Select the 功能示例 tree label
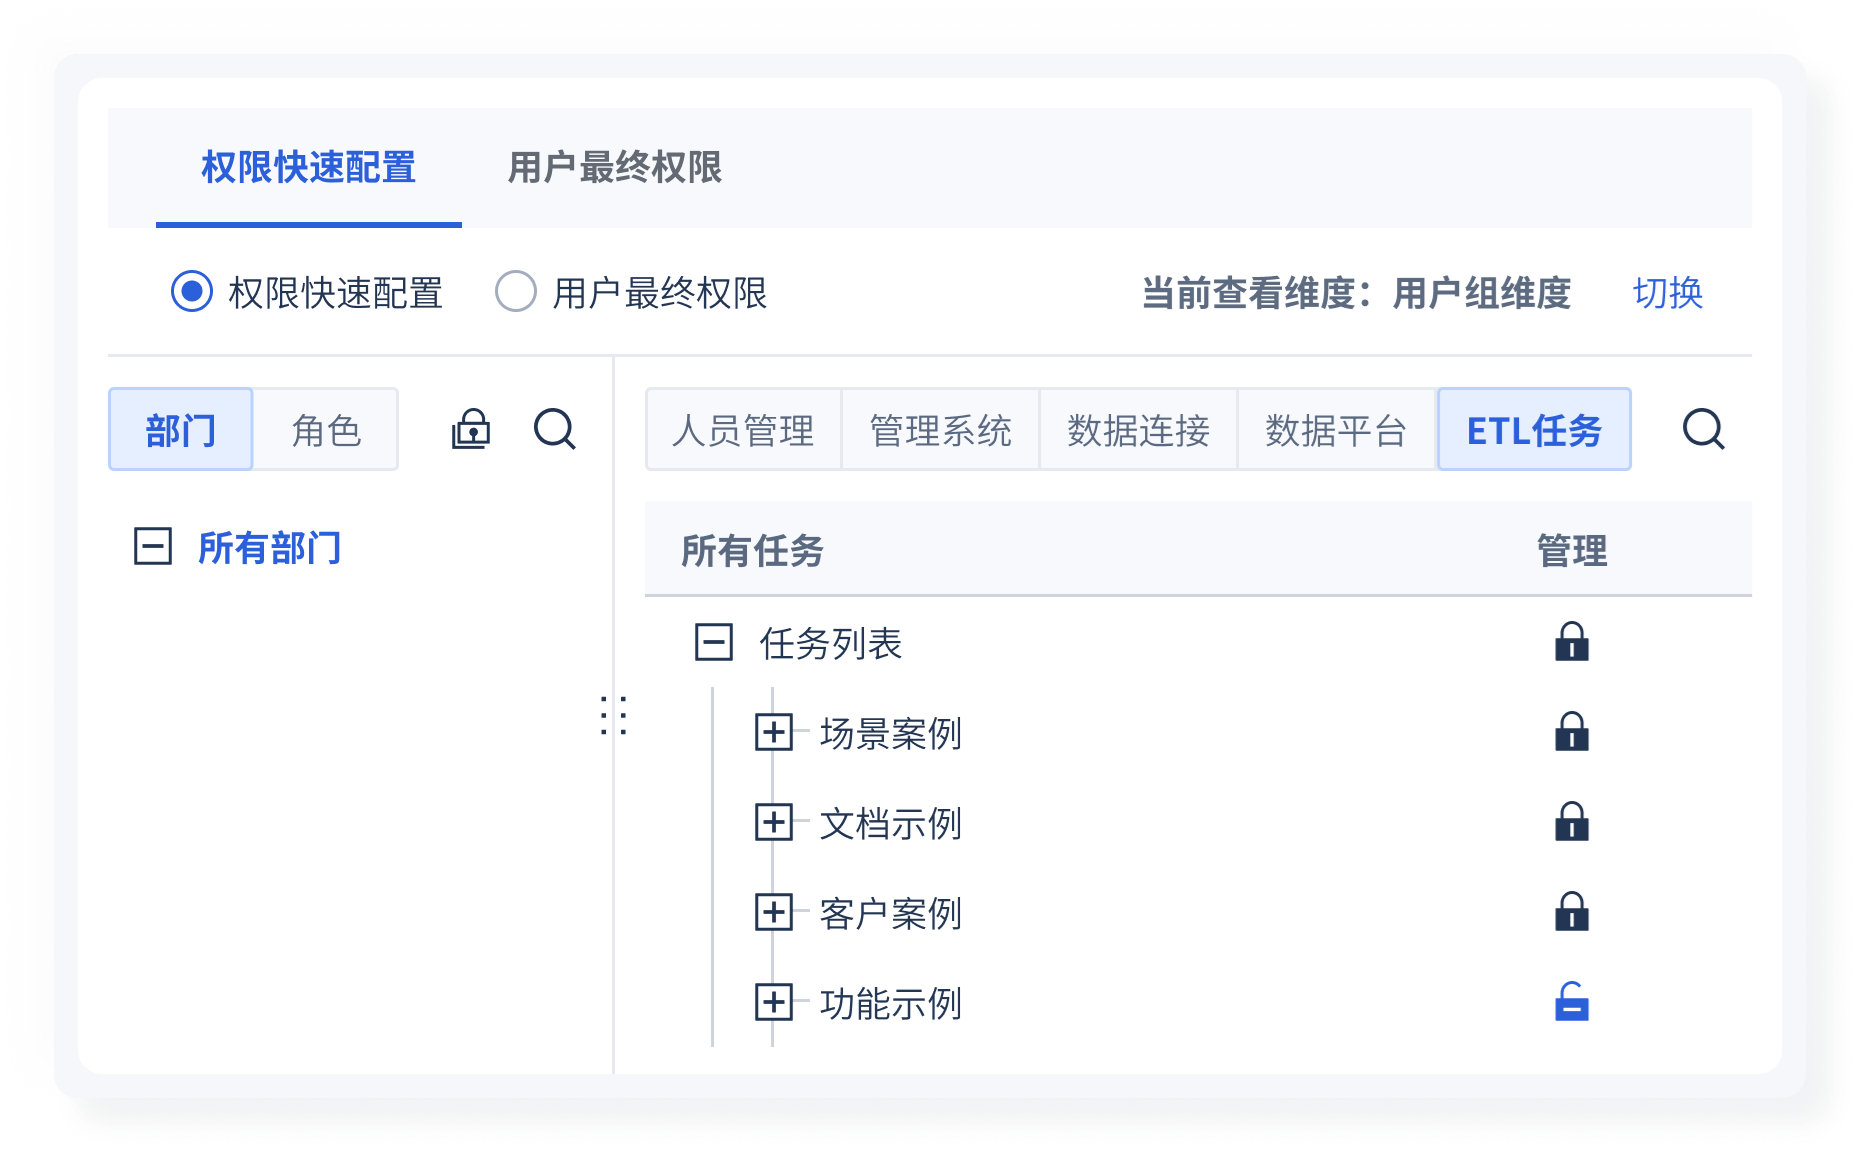 click(891, 1003)
